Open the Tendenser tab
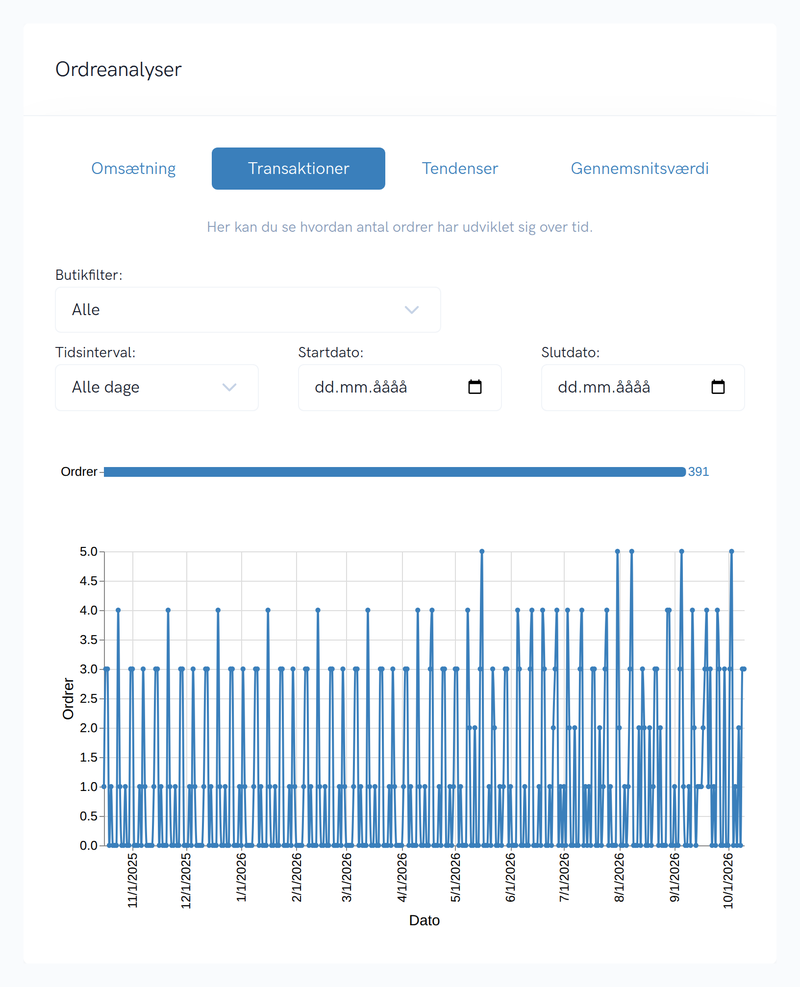Image resolution: width=800 pixels, height=987 pixels. tap(460, 169)
